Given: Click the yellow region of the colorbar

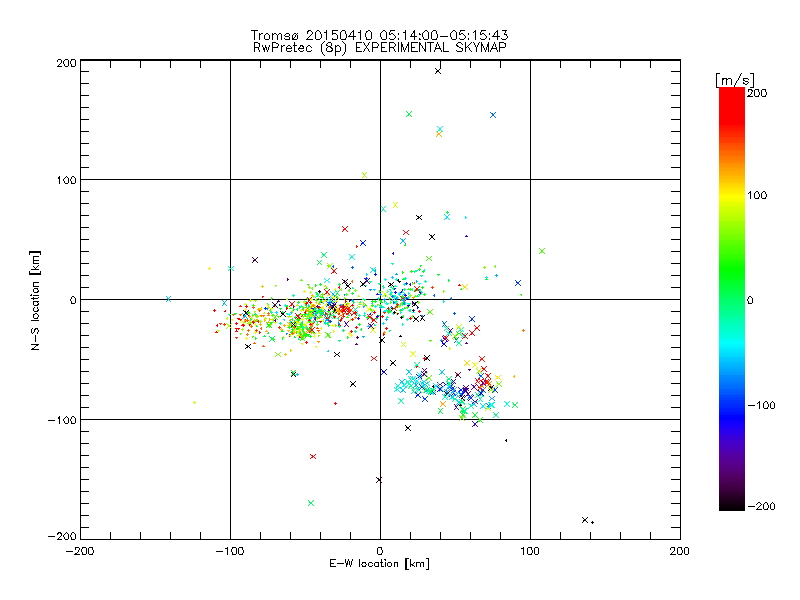Looking at the screenshot, I should (x=732, y=197).
